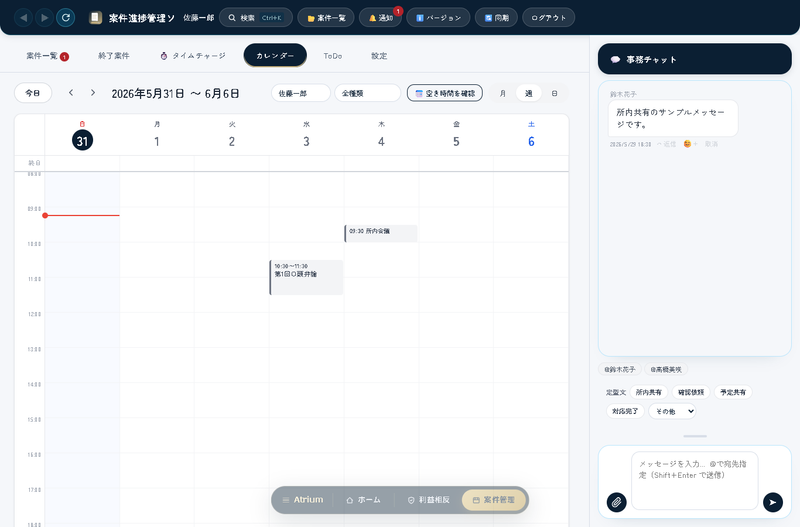Select the カレンダー tab
Screen dimensions: 800x527
pos(275,56)
